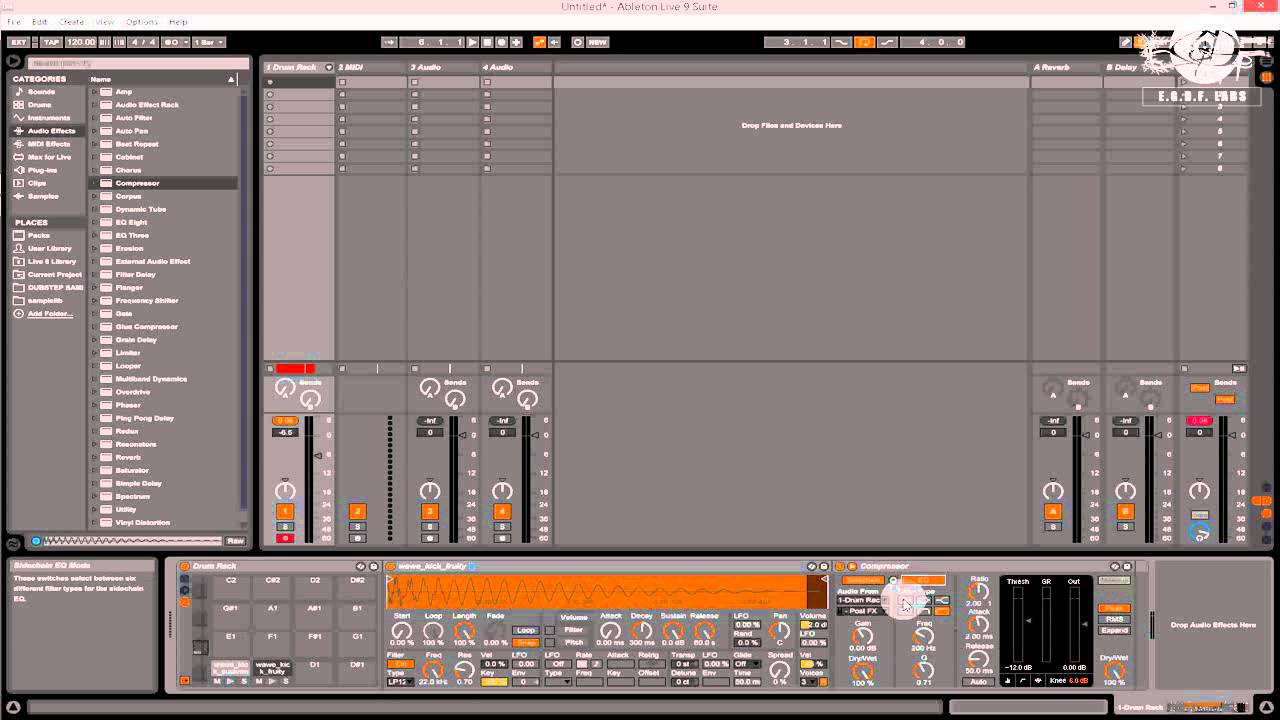Toggle track 3 activator button

pyautogui.click(x=430, y=511)
